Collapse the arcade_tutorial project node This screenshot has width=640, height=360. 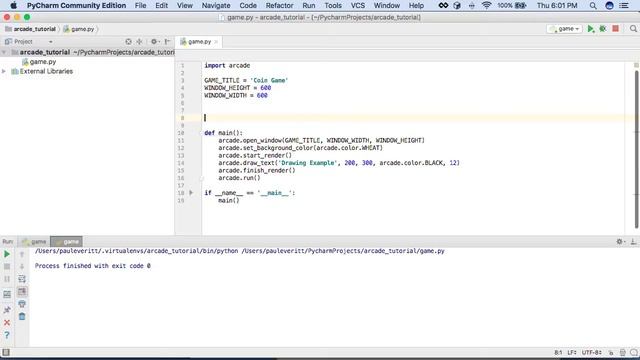click(4, 52)
